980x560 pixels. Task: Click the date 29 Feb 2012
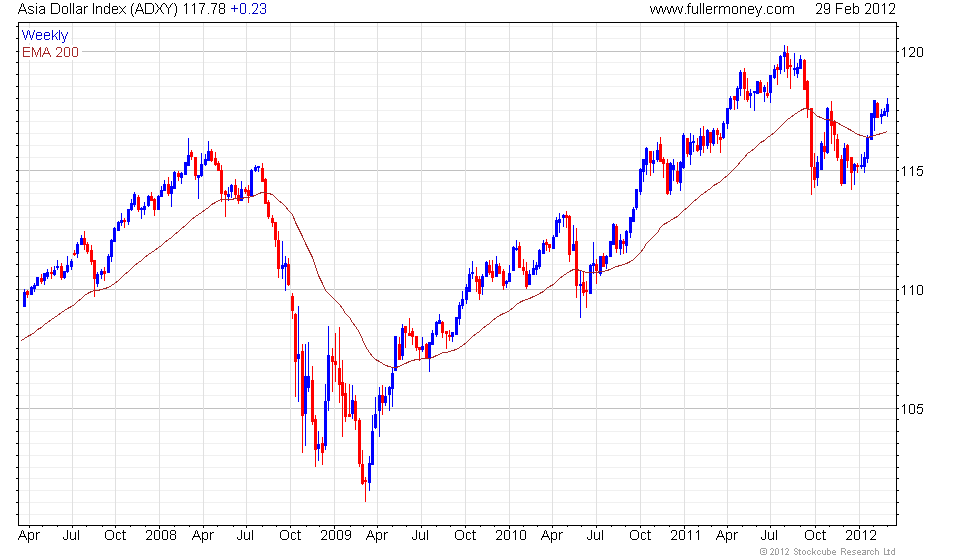tap(855, 9)
